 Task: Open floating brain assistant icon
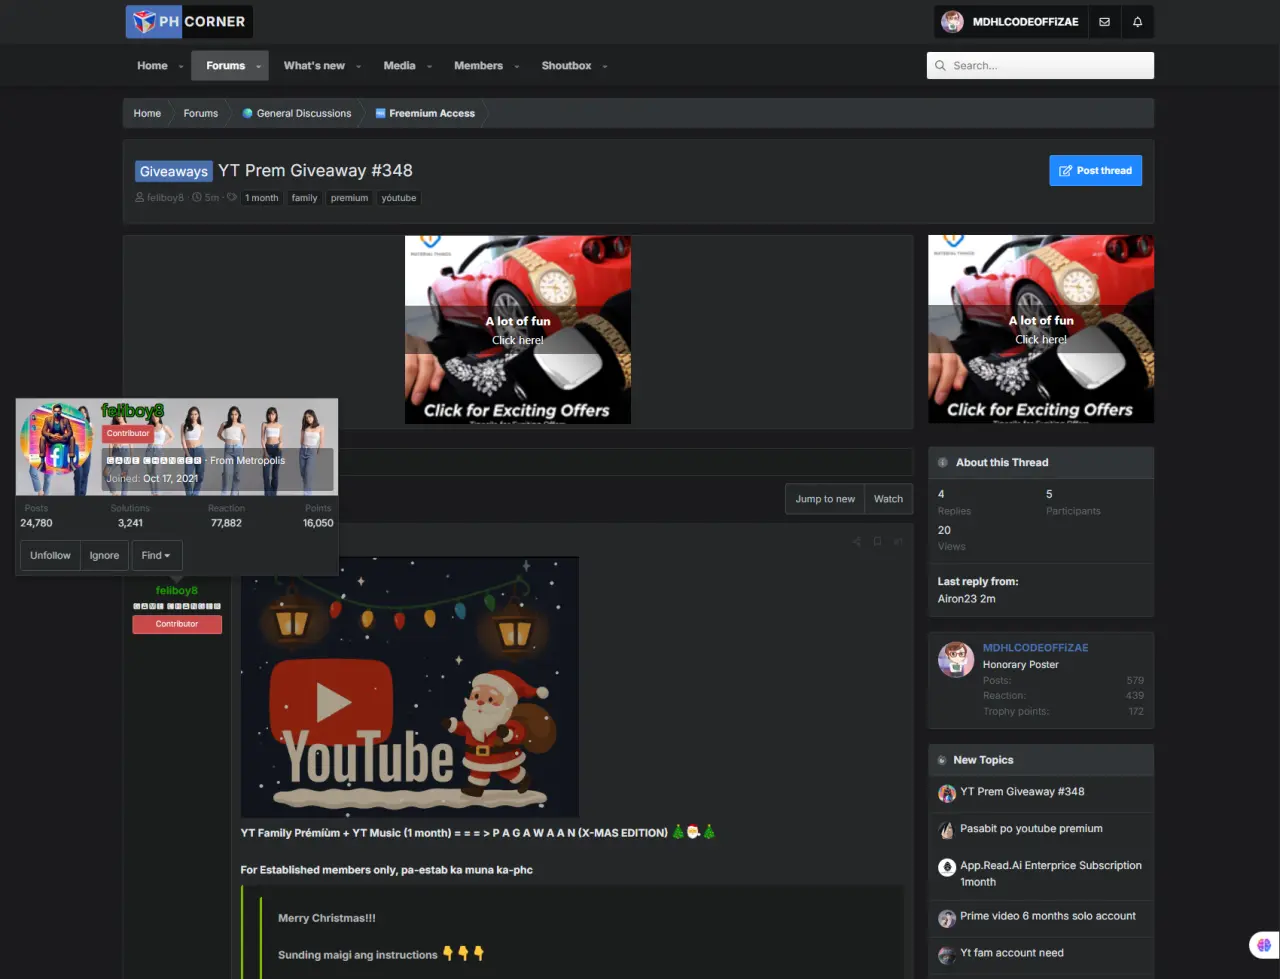1264,945
